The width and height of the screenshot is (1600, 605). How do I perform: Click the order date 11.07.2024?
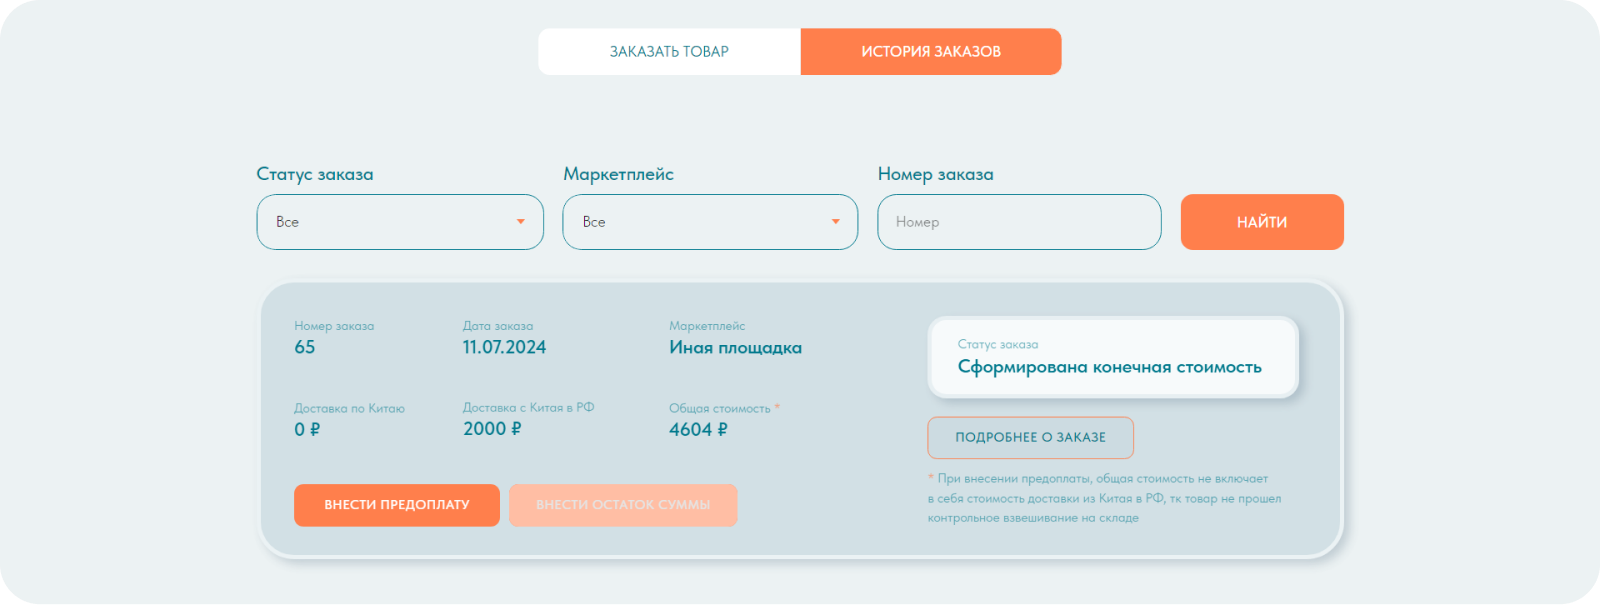point(504,348)
